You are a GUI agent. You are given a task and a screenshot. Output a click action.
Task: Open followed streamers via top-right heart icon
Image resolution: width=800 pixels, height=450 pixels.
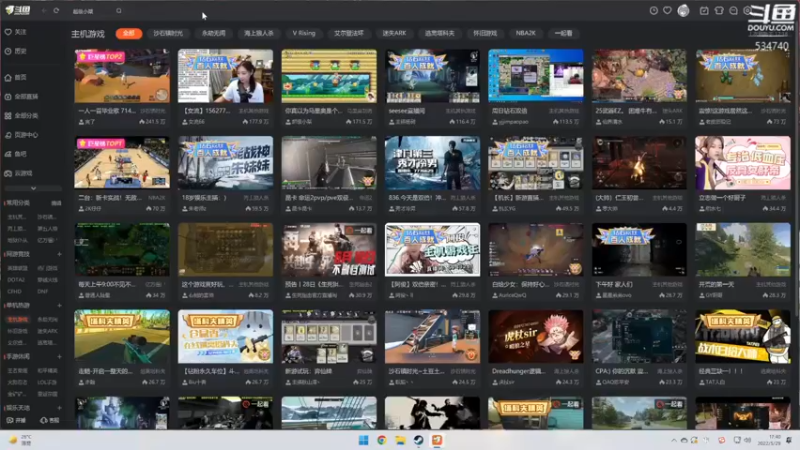tap(667, 11)
